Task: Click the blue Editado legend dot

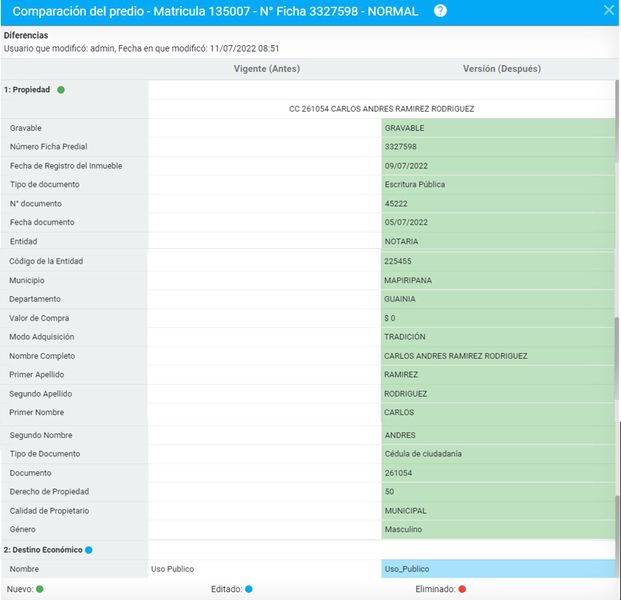Action: 249,589
